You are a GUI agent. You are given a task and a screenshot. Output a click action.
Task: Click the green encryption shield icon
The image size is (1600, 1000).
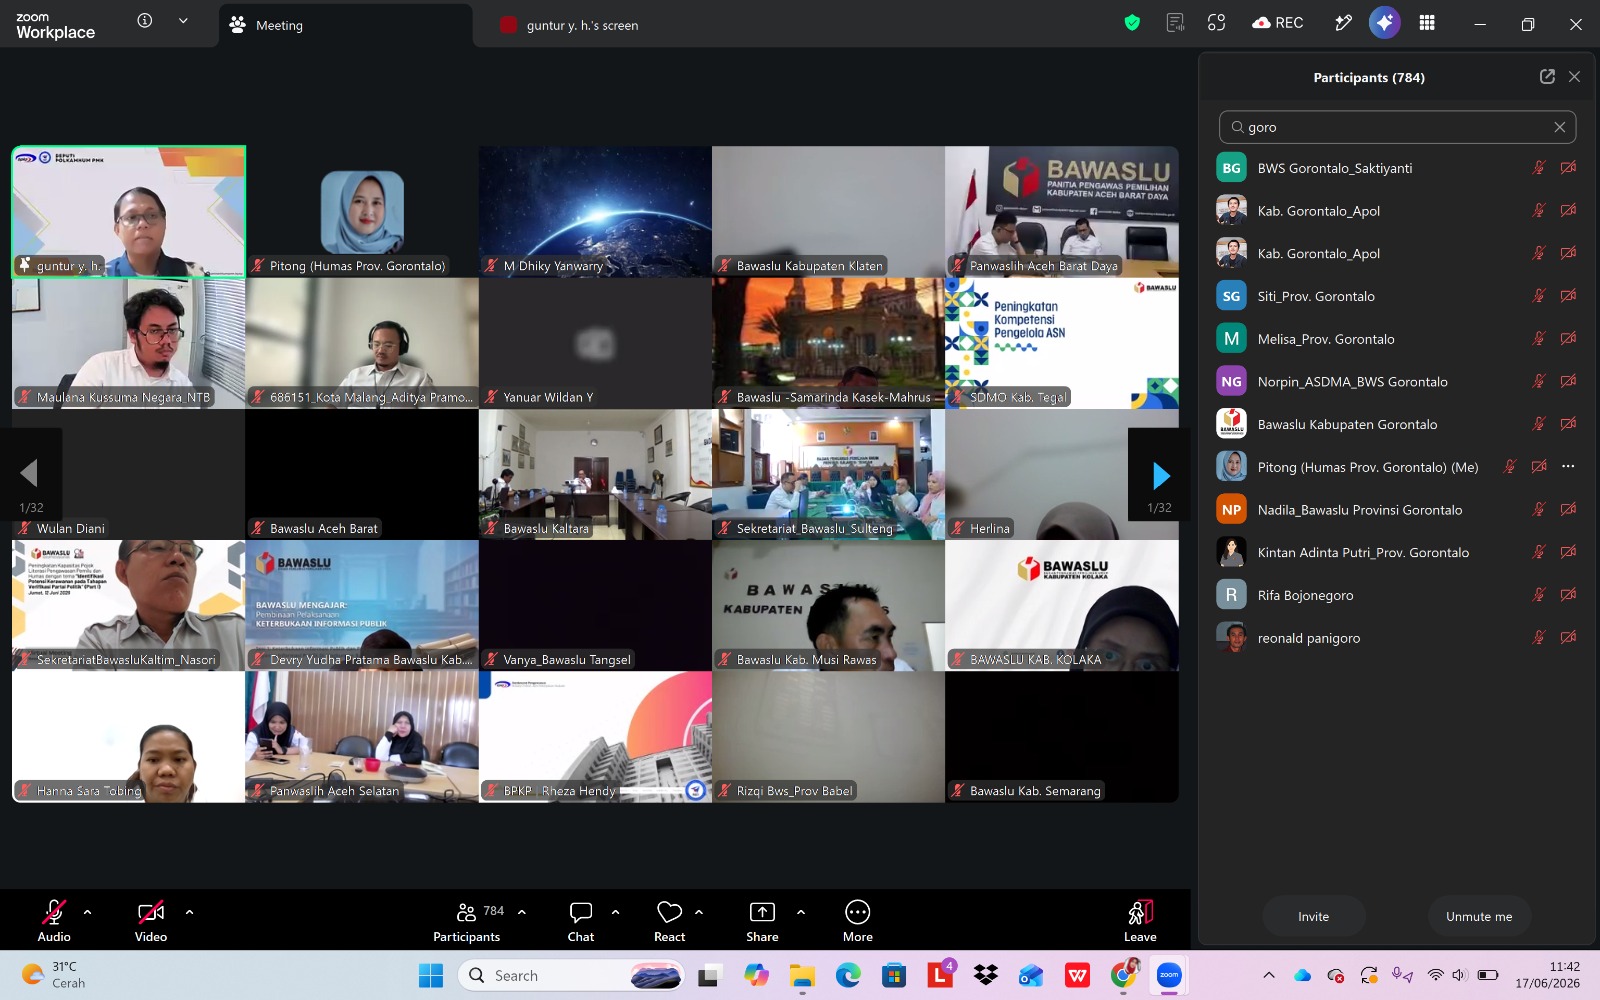[1132, 23]
